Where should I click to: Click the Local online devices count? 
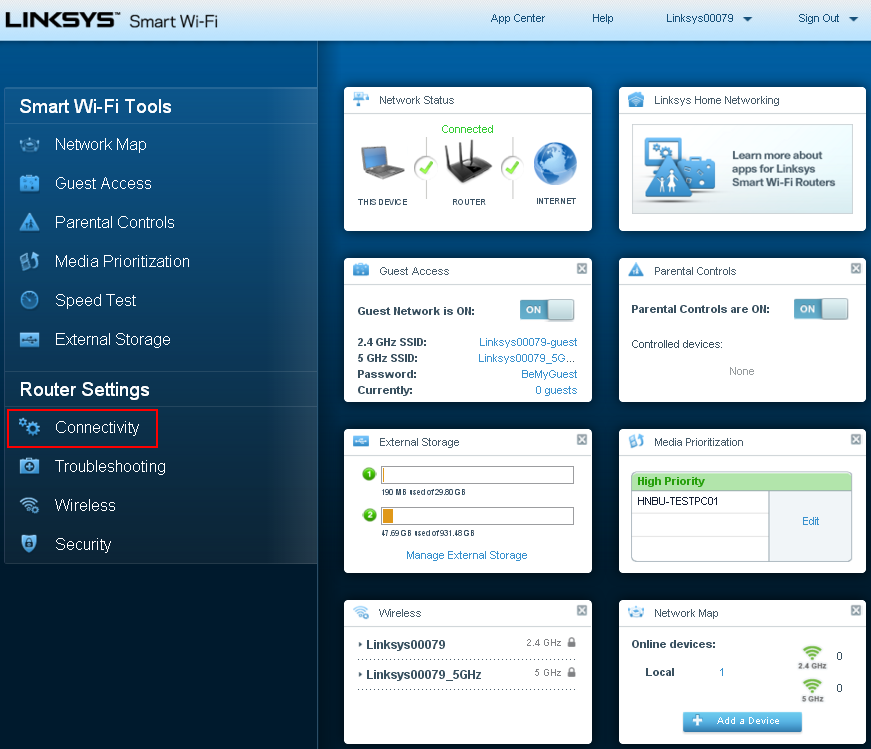pos(722,672)
